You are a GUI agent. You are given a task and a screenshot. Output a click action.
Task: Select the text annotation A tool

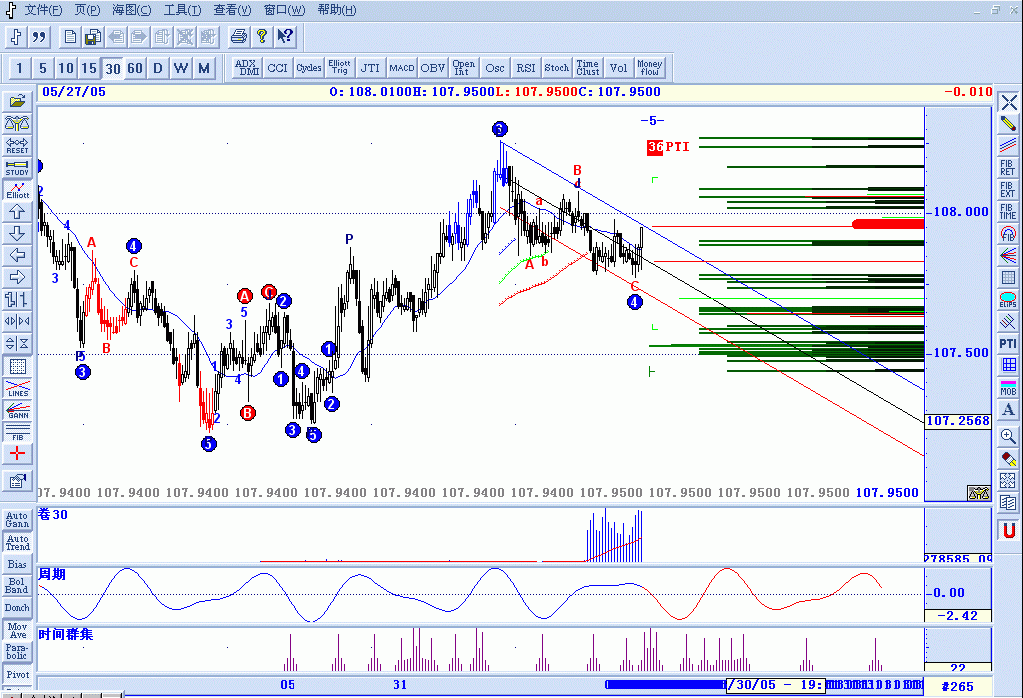pos(1009,410)
